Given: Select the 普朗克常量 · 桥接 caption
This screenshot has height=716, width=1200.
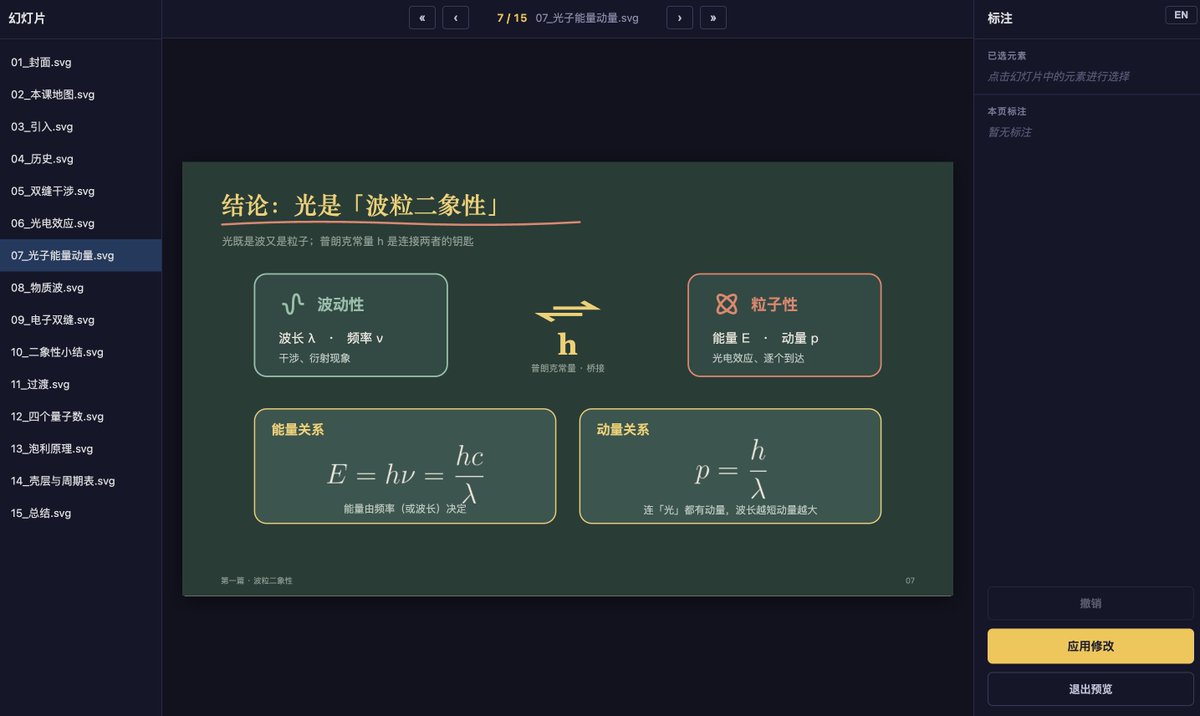Looking at the screenshot, I should coord(568,368).
